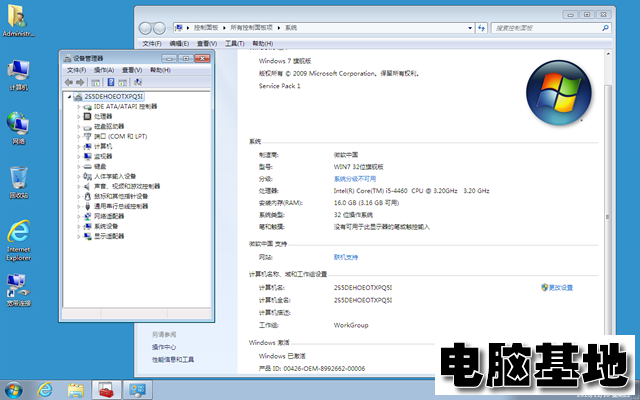Click the Forward arrow in Device Manager toolbar
The width and height of the screenshot is (640, 400).
pos(80,82)
